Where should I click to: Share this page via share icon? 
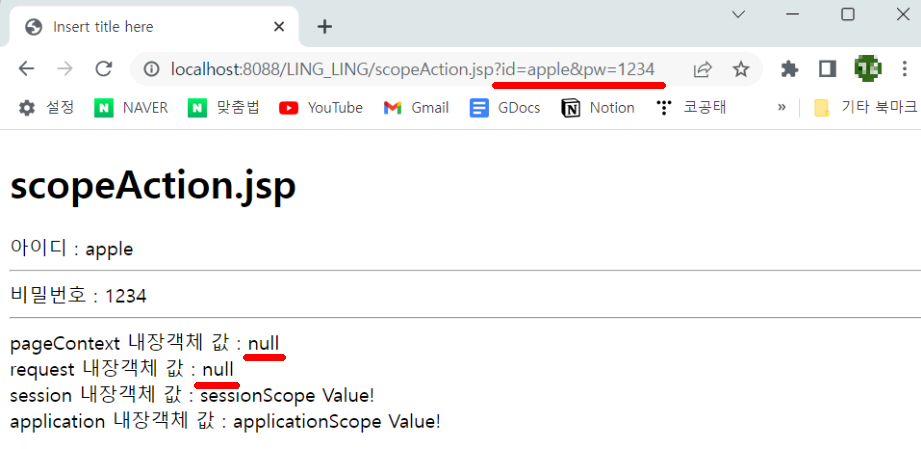(x=702, y=69)
